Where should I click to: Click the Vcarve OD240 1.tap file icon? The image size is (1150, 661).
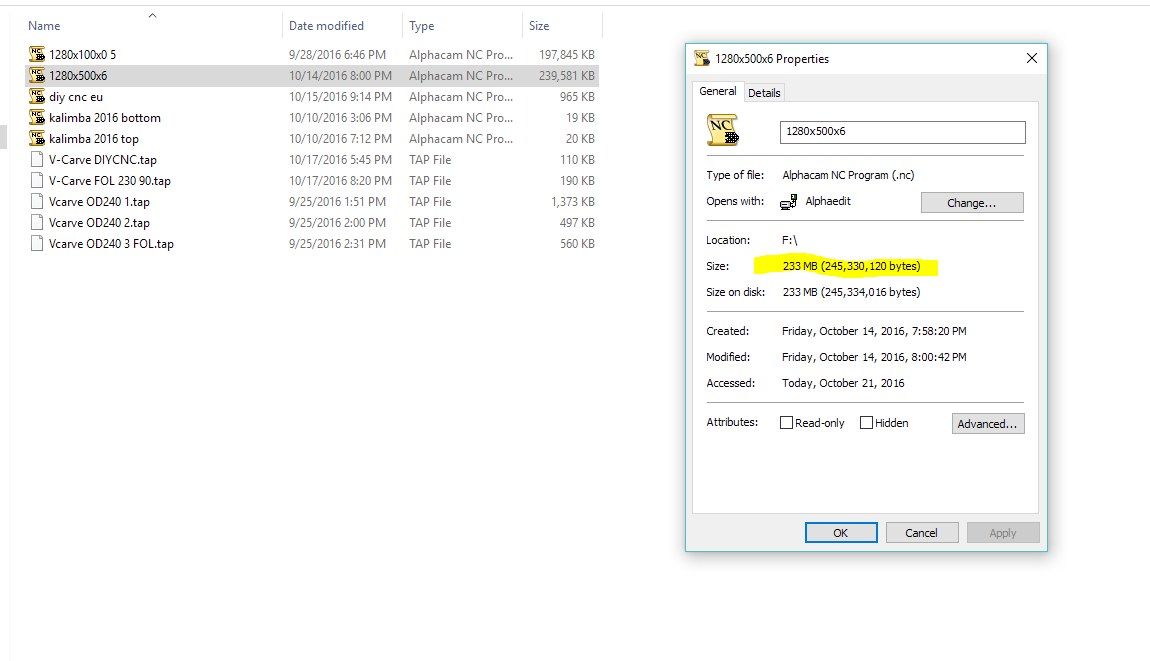[x=38, y=202]
